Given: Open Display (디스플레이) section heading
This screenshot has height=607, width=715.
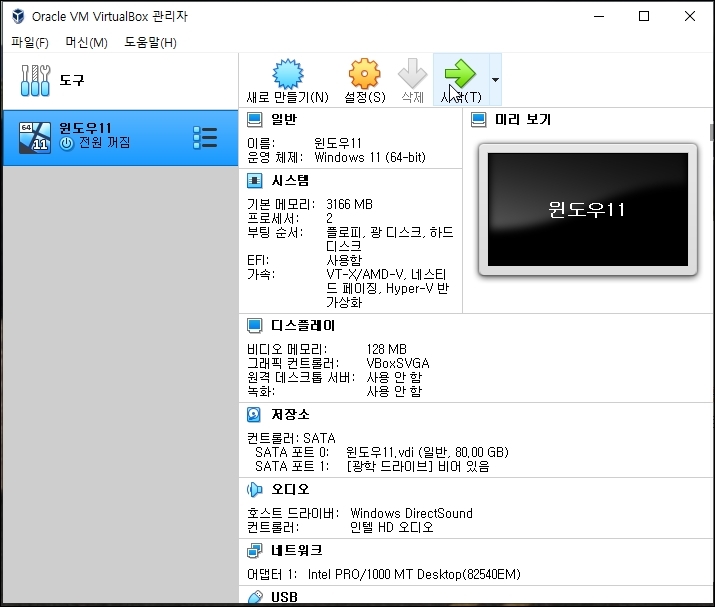Looking at the screenshot, I should tap(303, 326).
